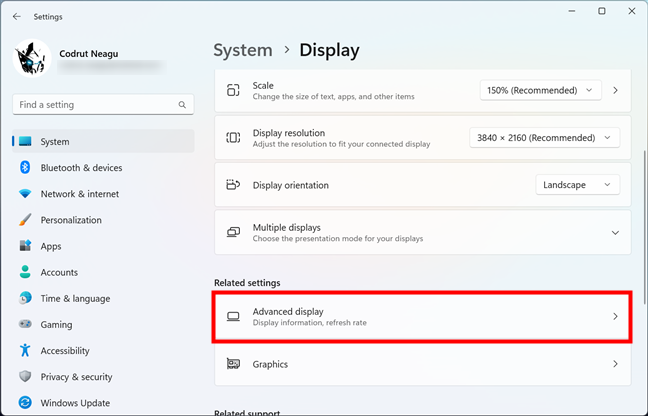Click the Scale row icon
Screen dimensions: 648x416
coord(233,90)
